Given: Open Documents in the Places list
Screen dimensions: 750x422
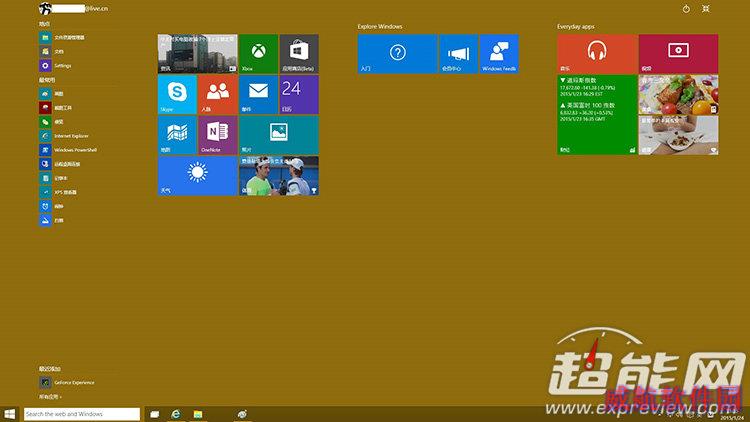Looking at the screenshot, I should [52, 51].
